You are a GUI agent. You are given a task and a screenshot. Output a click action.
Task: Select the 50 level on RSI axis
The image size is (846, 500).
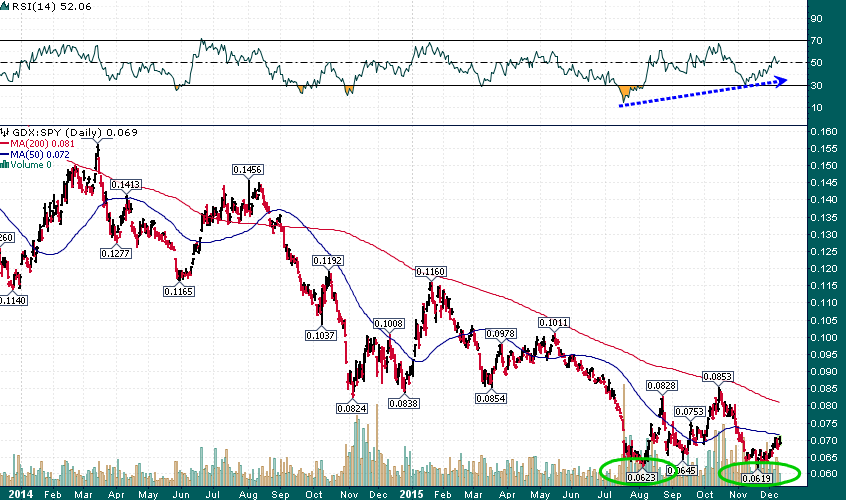(816, 63)
